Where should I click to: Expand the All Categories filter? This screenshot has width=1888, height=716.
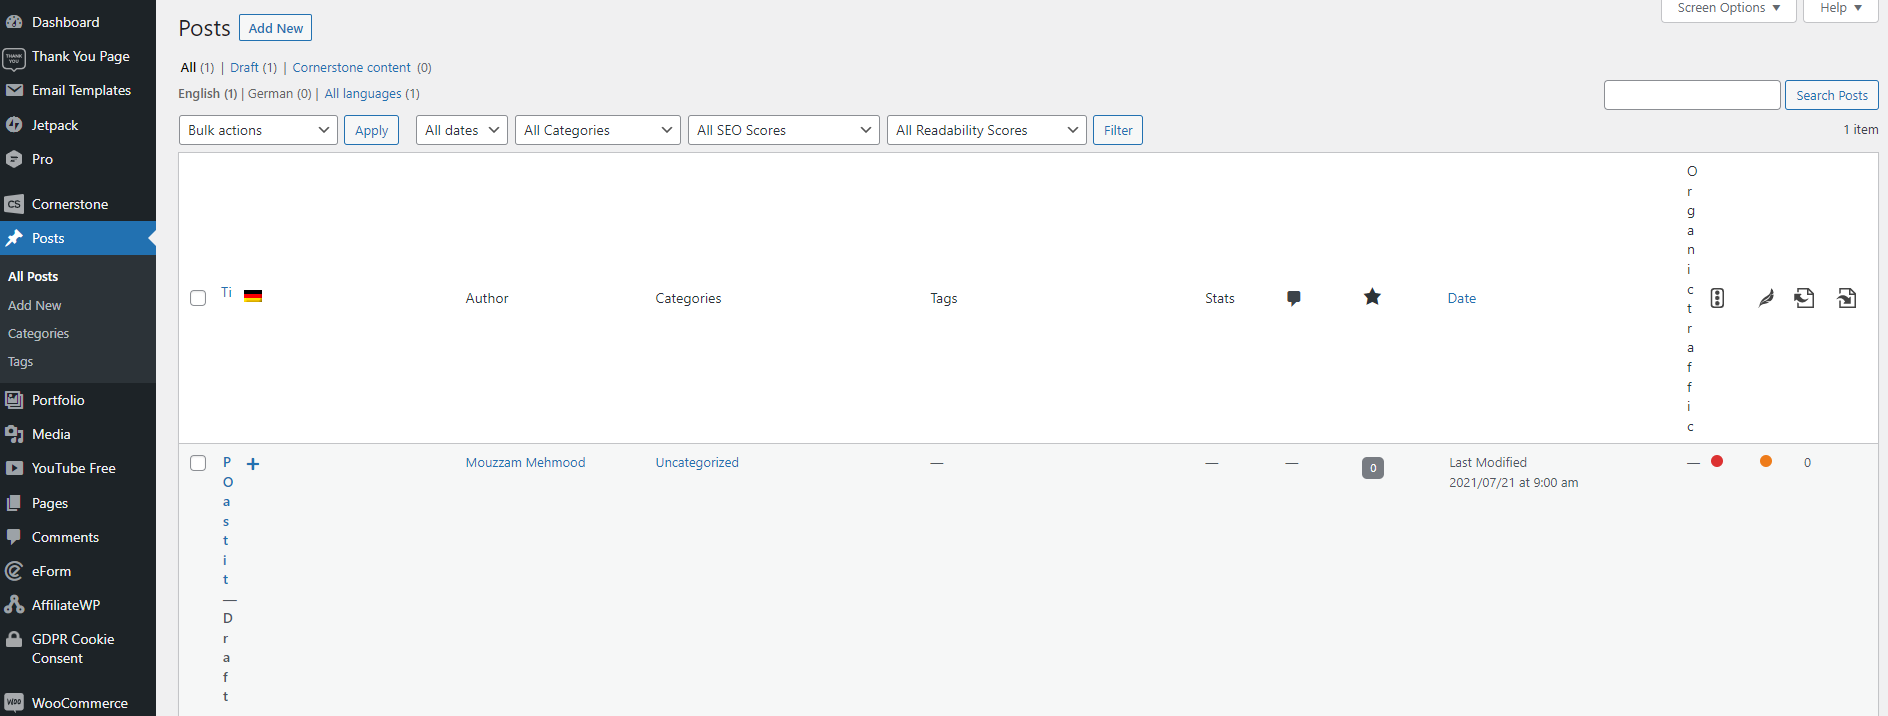(597, 130)
